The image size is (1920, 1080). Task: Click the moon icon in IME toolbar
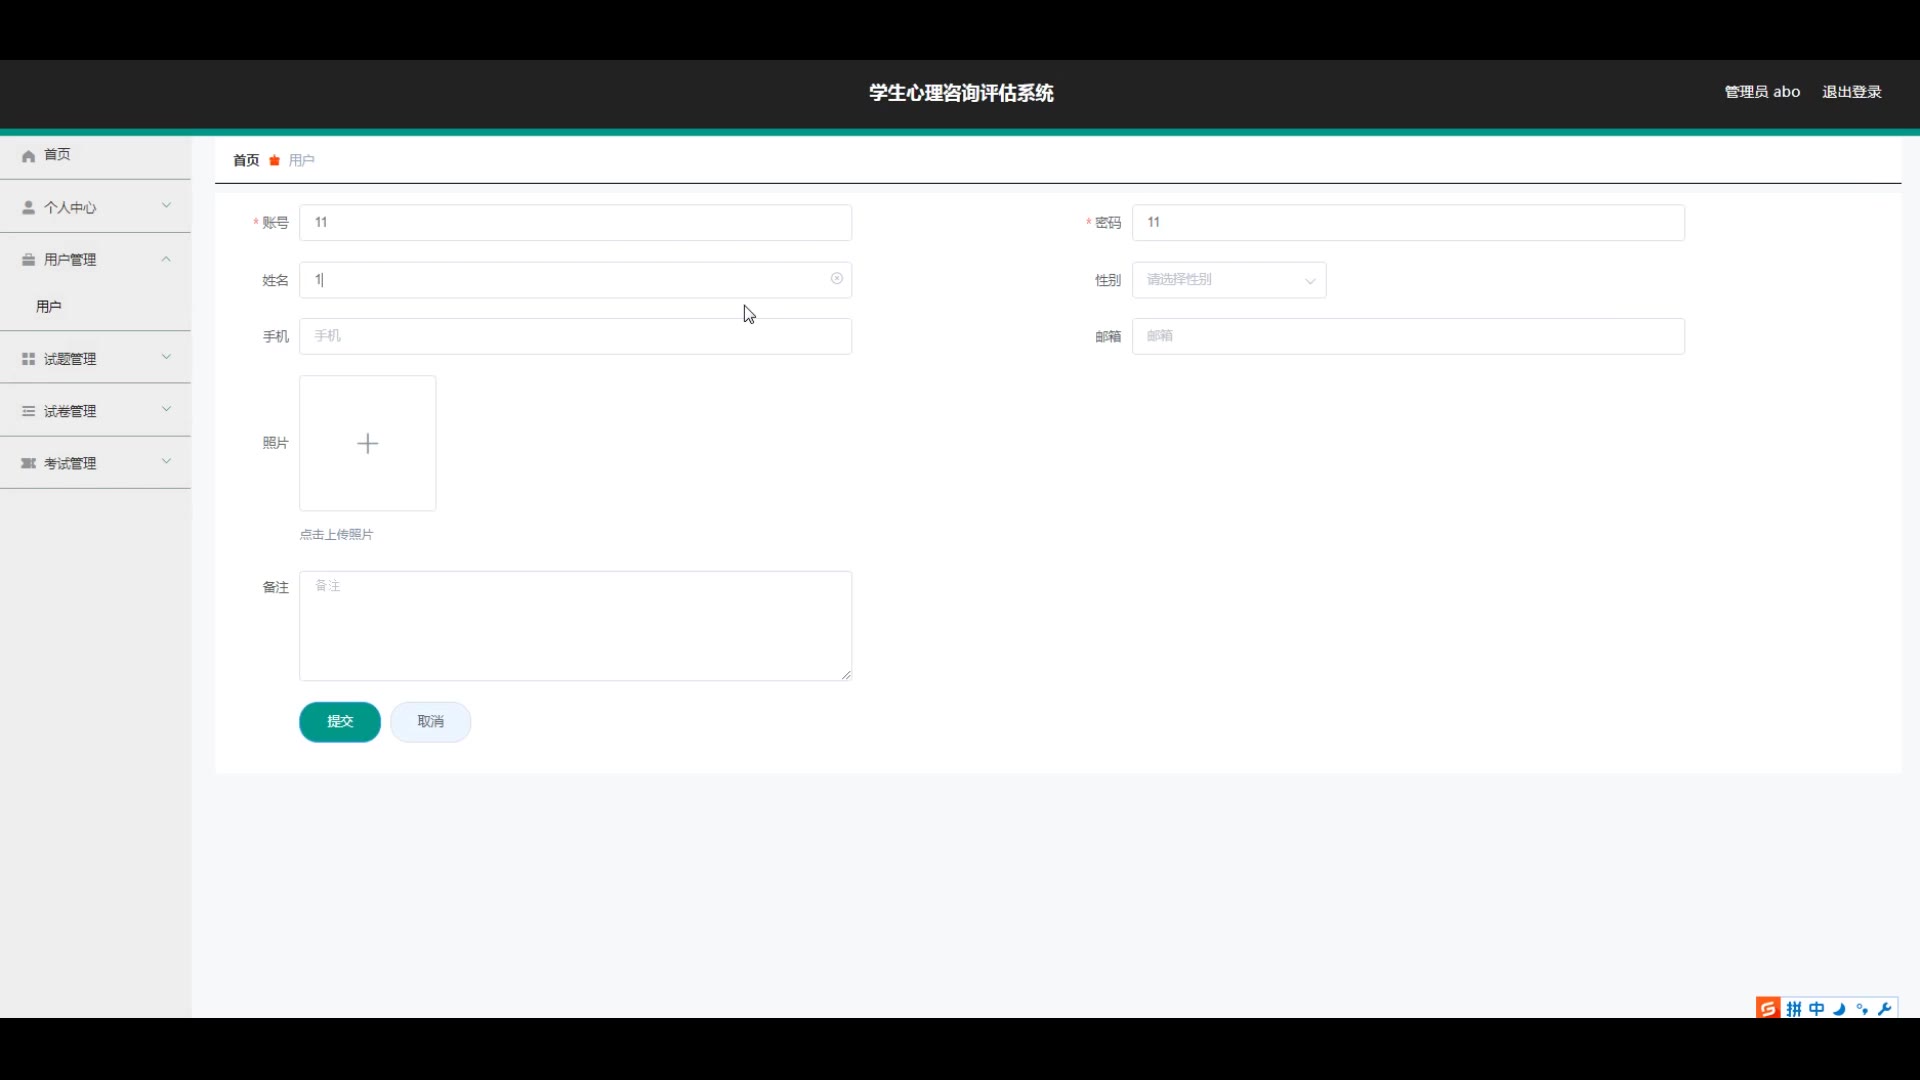(1839, 1008)
